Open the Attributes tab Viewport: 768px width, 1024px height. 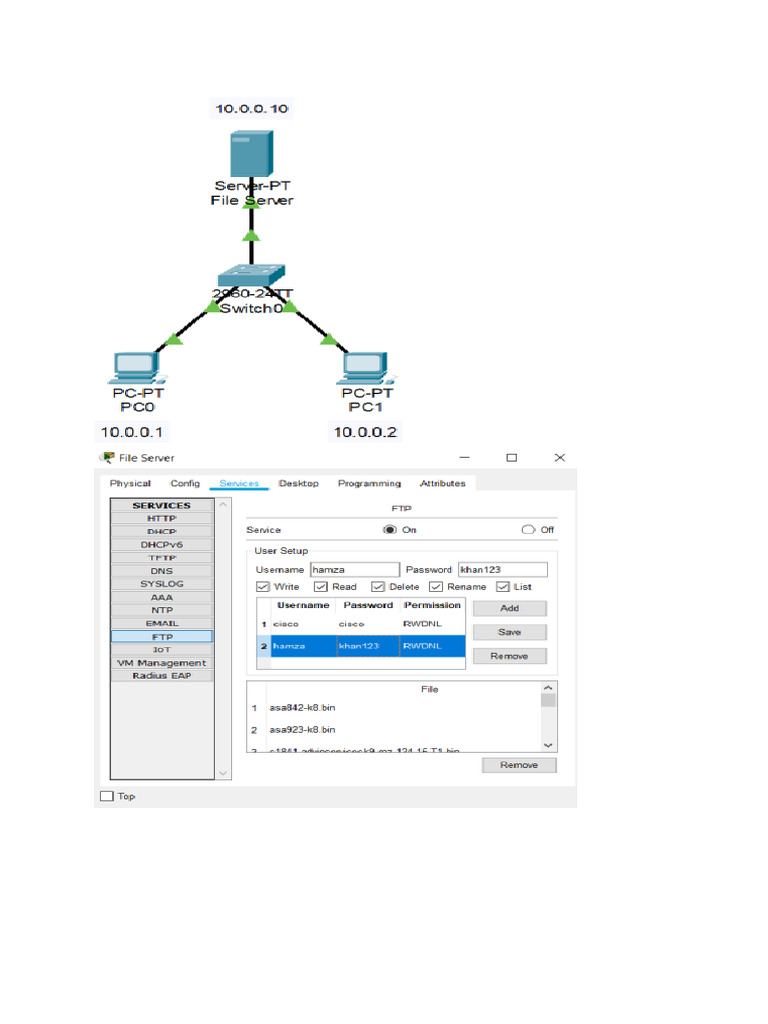[x=443, y=483]
